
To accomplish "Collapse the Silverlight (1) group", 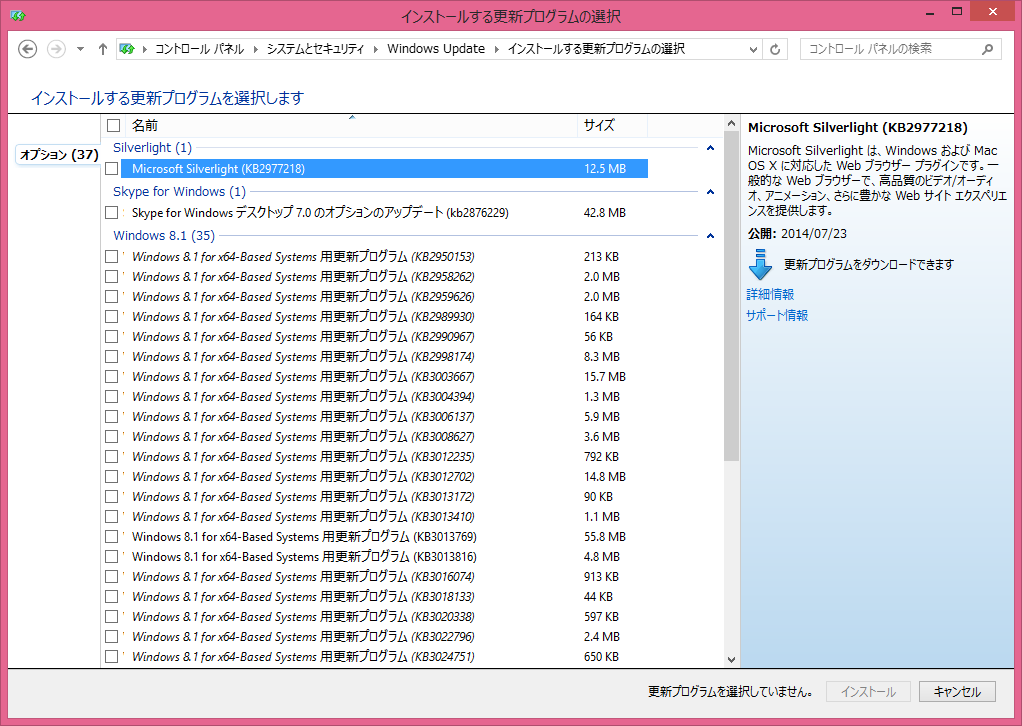I will click(x=710, y=148).
